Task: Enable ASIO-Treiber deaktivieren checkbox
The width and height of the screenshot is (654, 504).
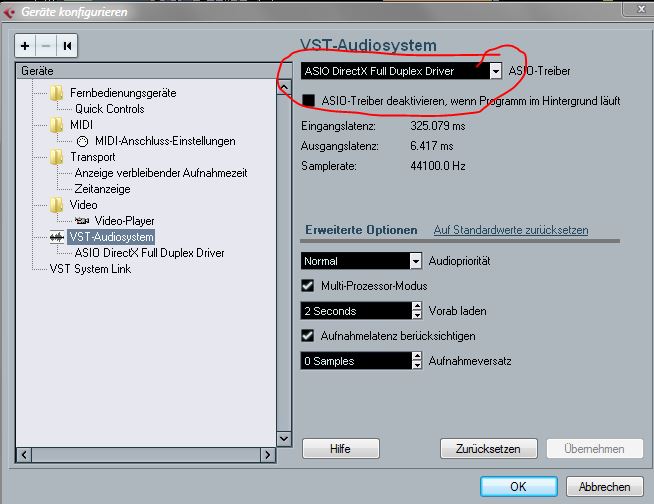Action: tap(308, 101)
